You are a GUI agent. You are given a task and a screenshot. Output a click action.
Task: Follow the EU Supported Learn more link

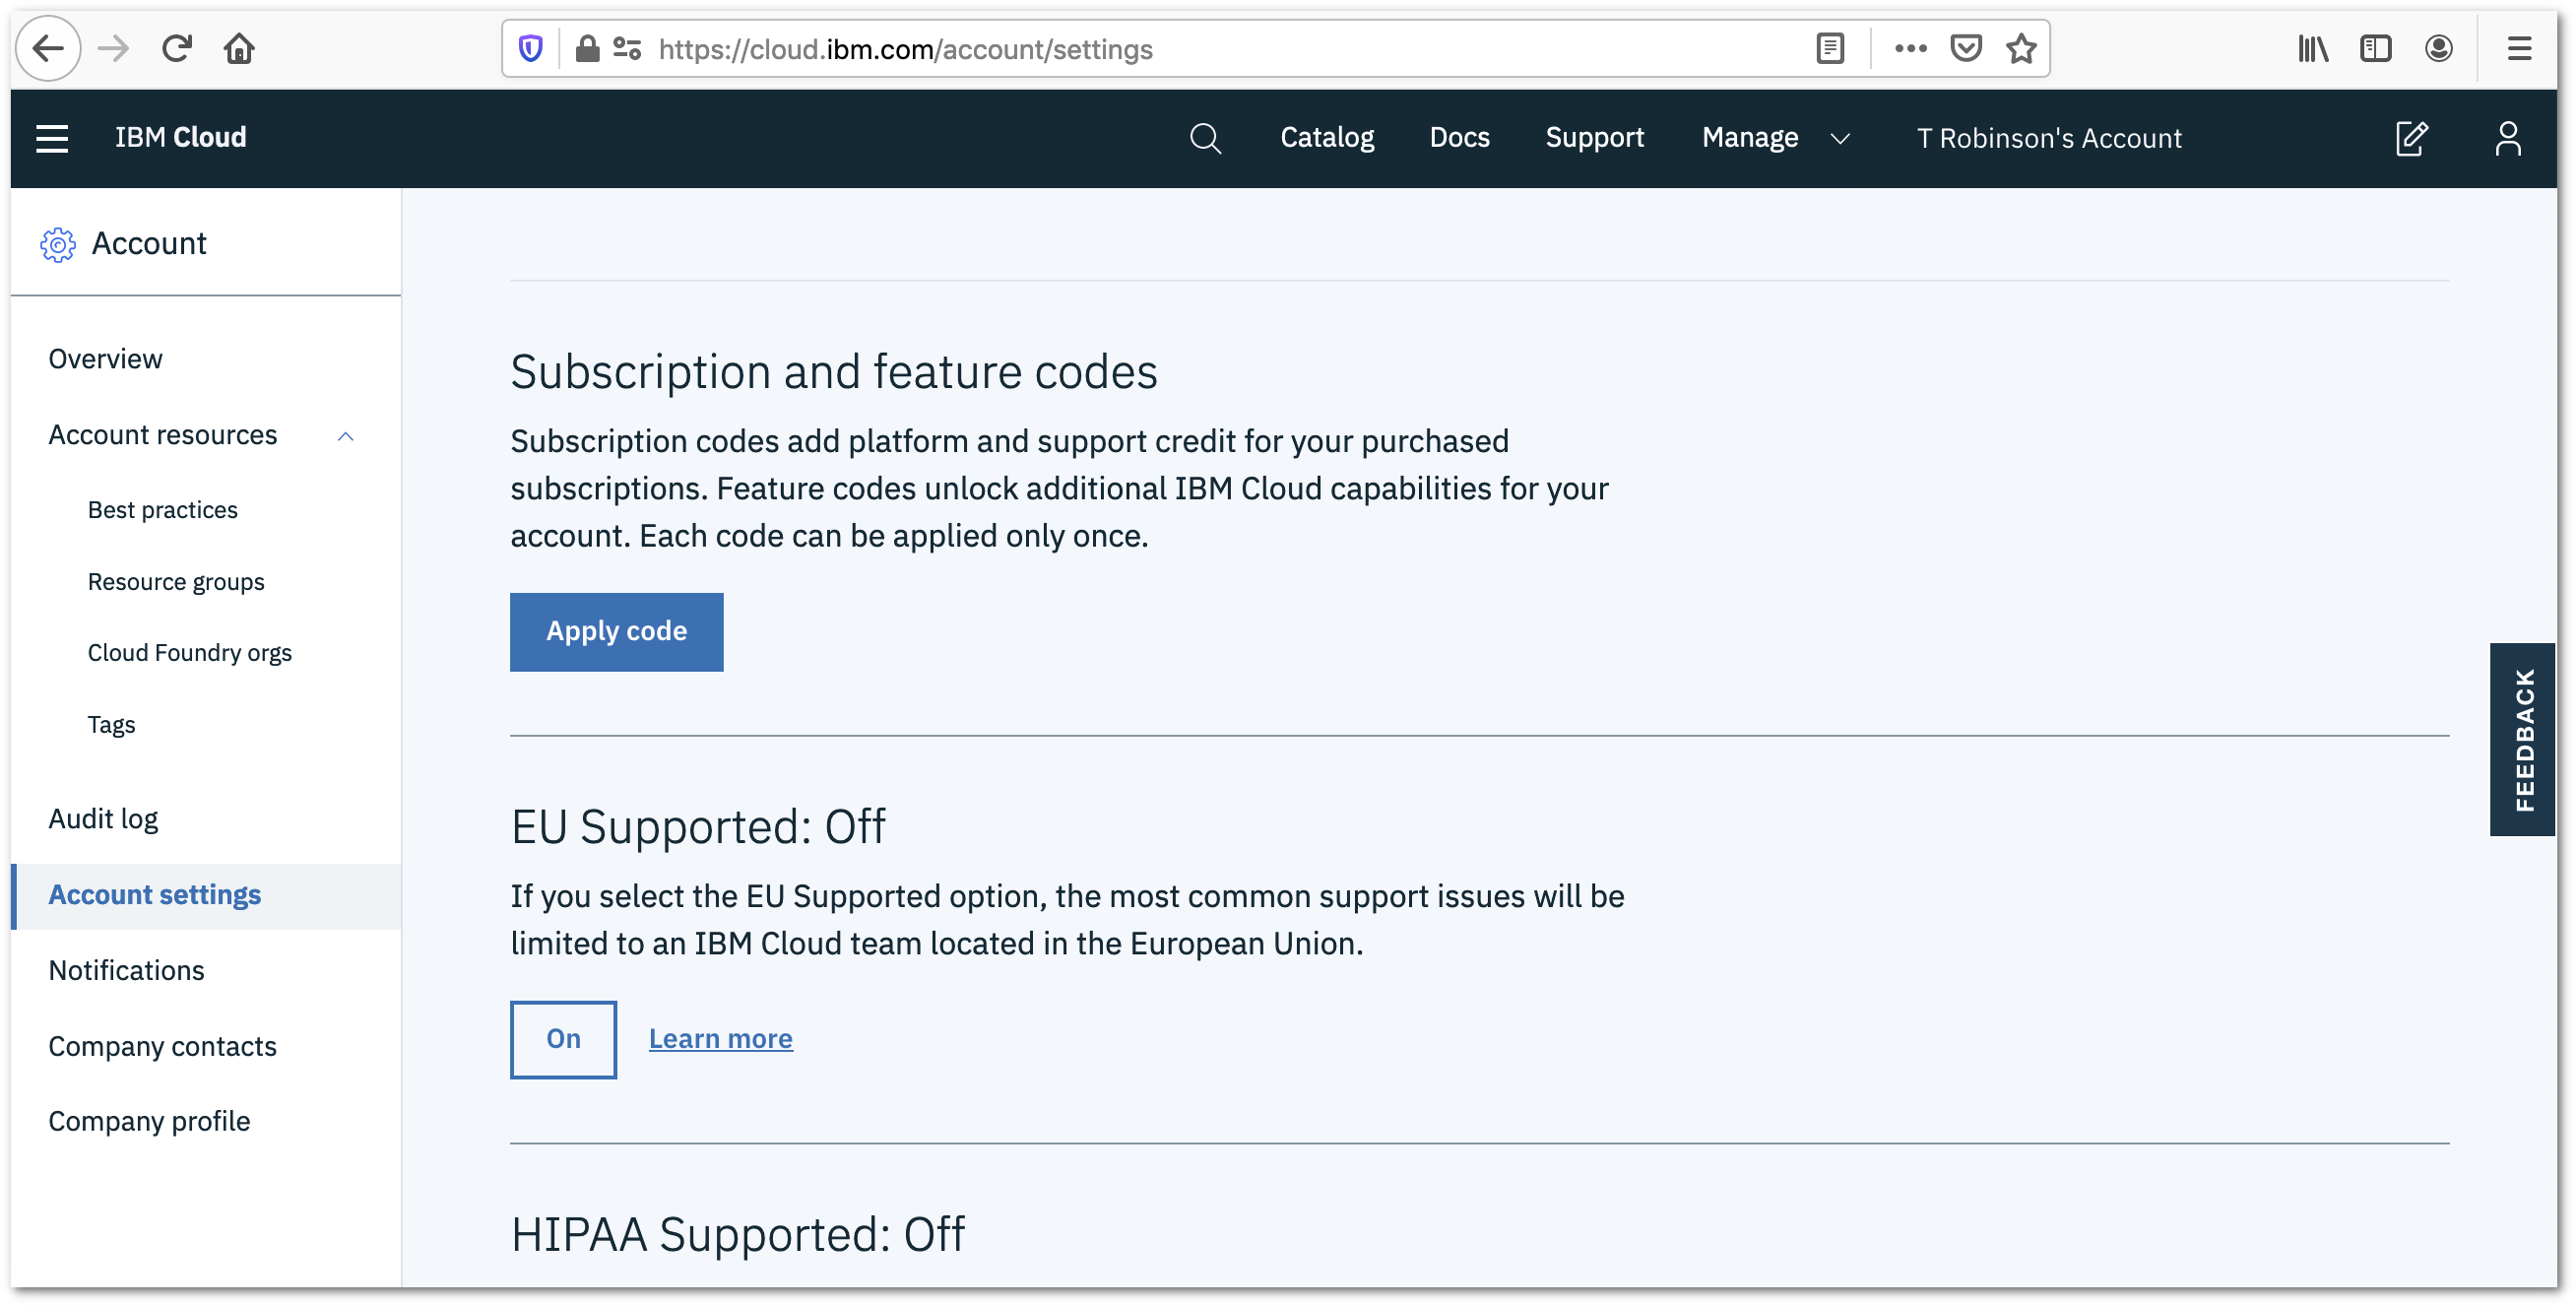click(x=720, y=1039)
